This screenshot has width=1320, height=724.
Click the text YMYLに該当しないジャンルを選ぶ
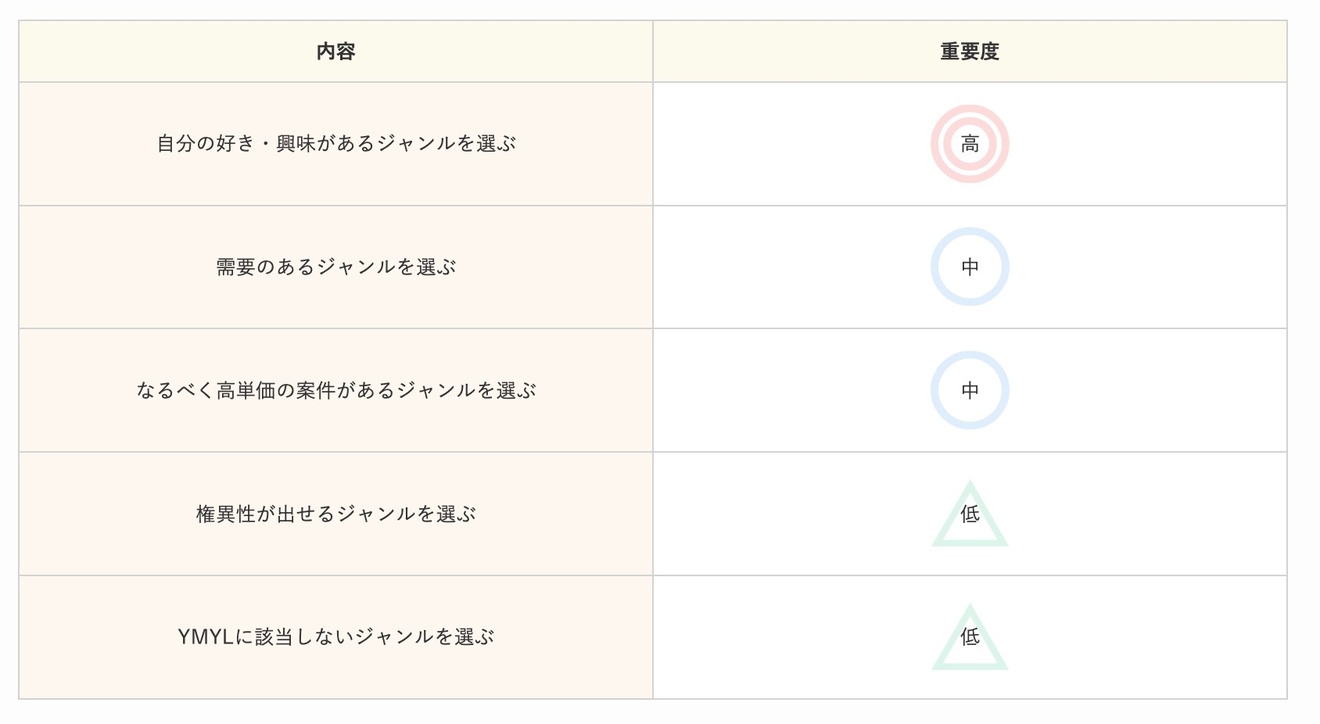(336, 637)
